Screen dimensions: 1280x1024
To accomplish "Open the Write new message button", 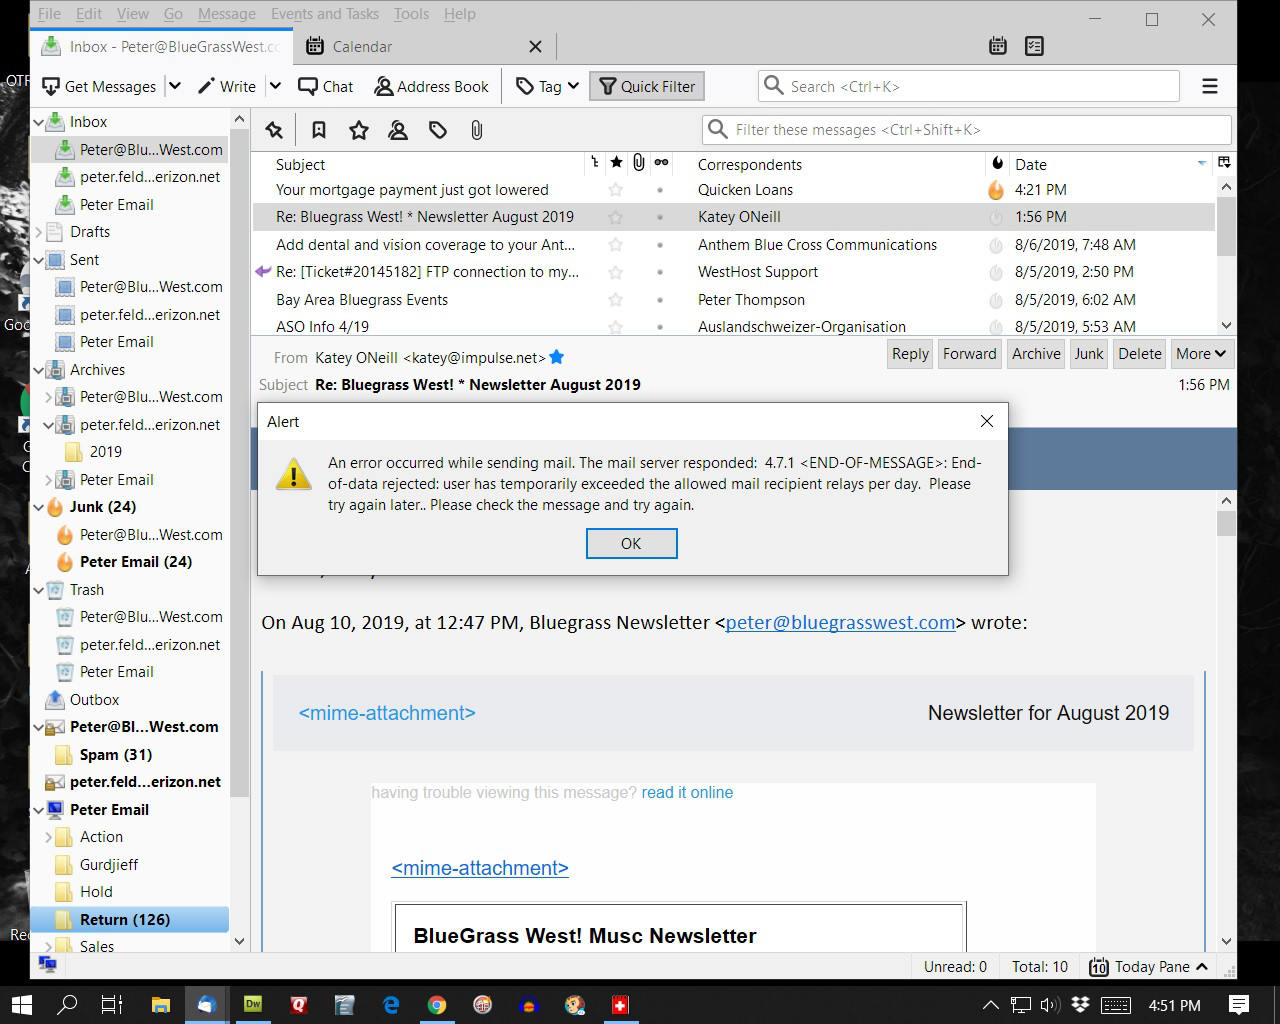I will [227, 86].
